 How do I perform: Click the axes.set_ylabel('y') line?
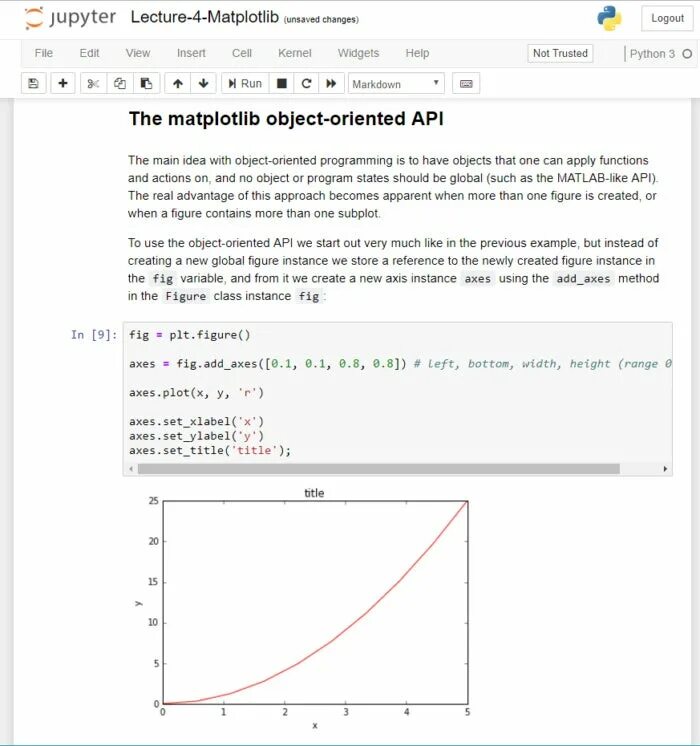pos(196,436)
